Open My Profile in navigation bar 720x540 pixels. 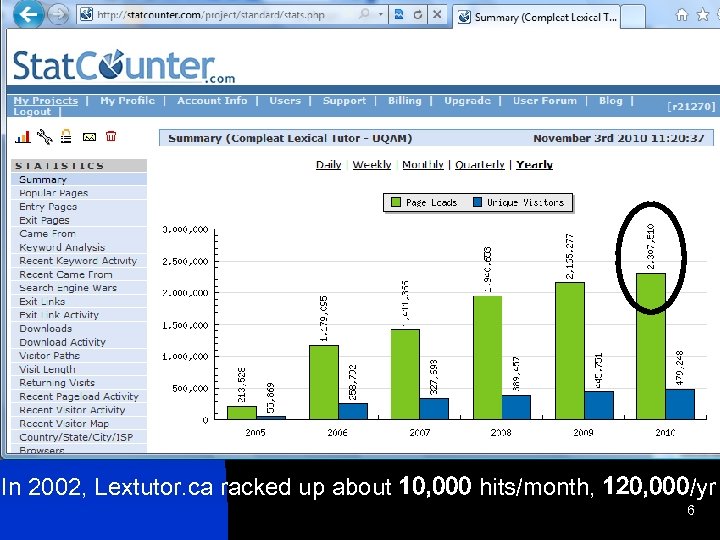click(127, 101)
